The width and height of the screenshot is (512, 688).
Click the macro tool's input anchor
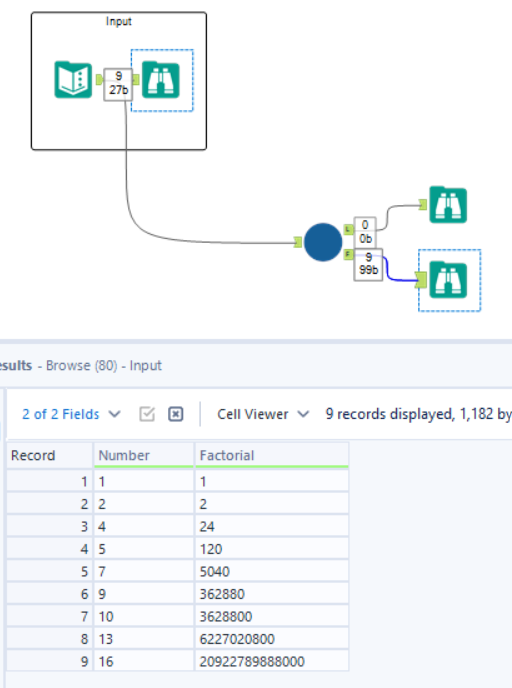tap(298, 242)
